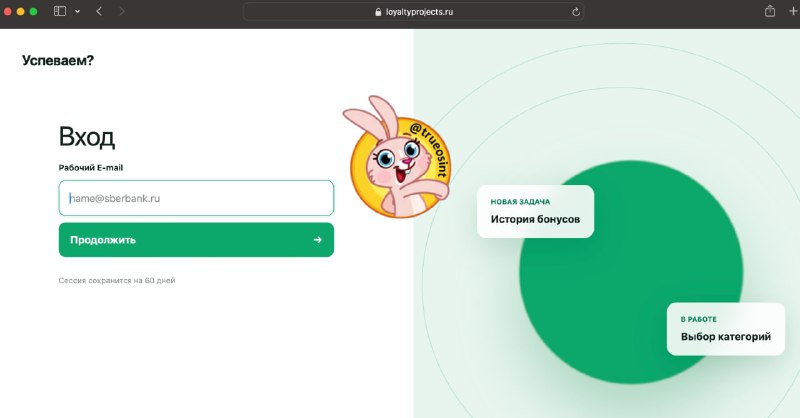Click the Сессия сохранится на 60 дней text
This screenshot has height=418, width=800.
click(117, 280)
